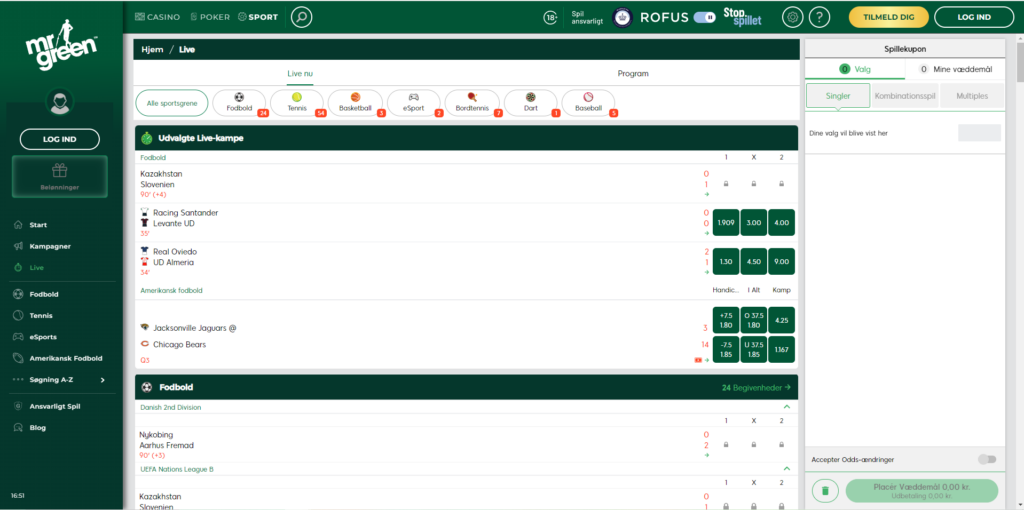
Task: Select the Tennis sport filter
Action: 297,103
